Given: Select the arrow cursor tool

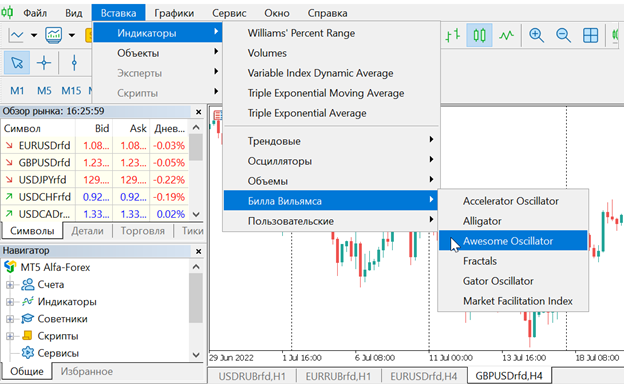Looking at the screenshot, I should (17, 63).
